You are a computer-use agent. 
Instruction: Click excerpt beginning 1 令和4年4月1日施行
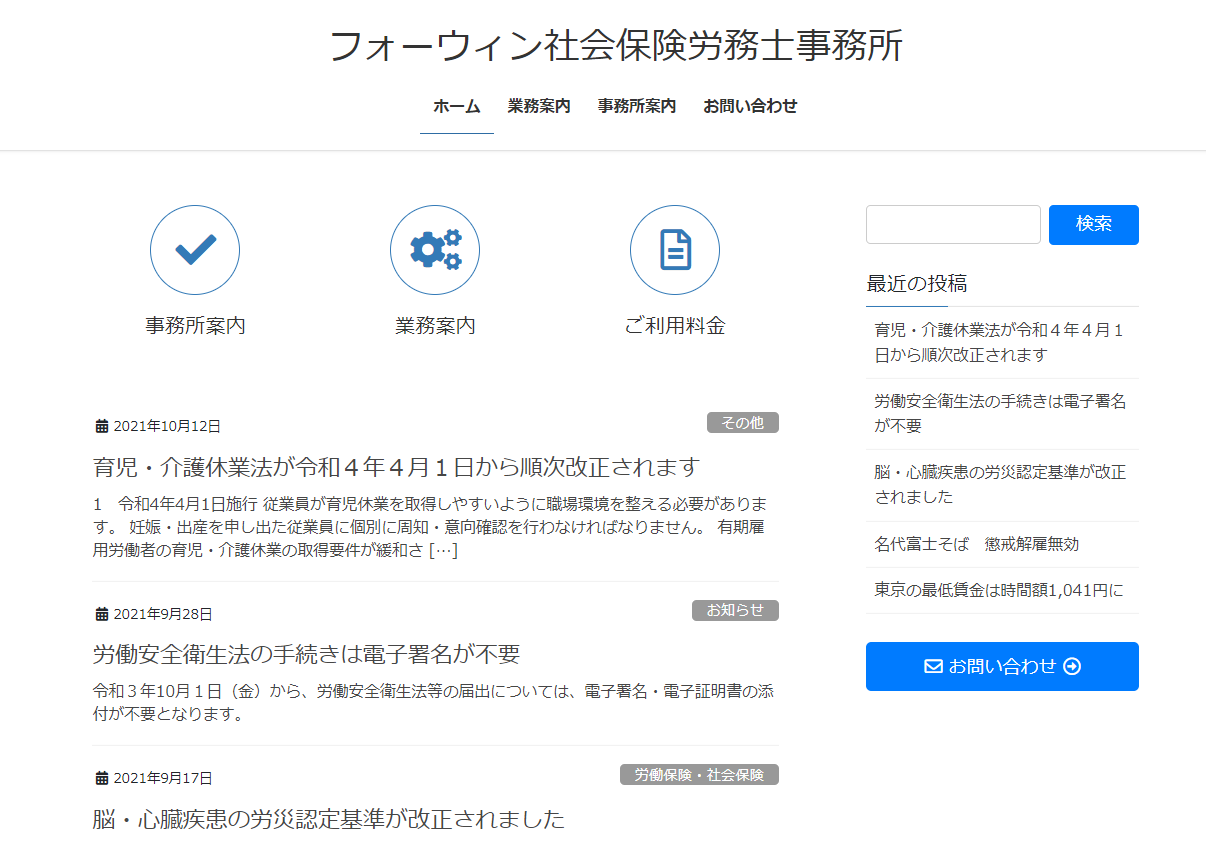(431, 526)
